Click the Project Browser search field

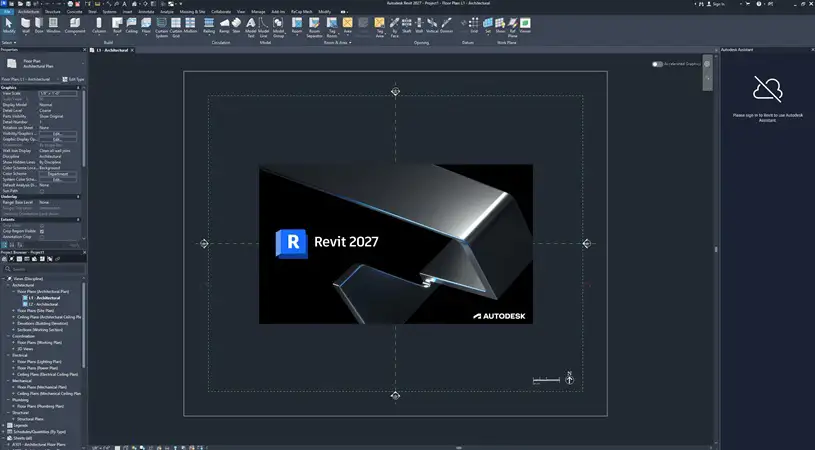(44, 269)
